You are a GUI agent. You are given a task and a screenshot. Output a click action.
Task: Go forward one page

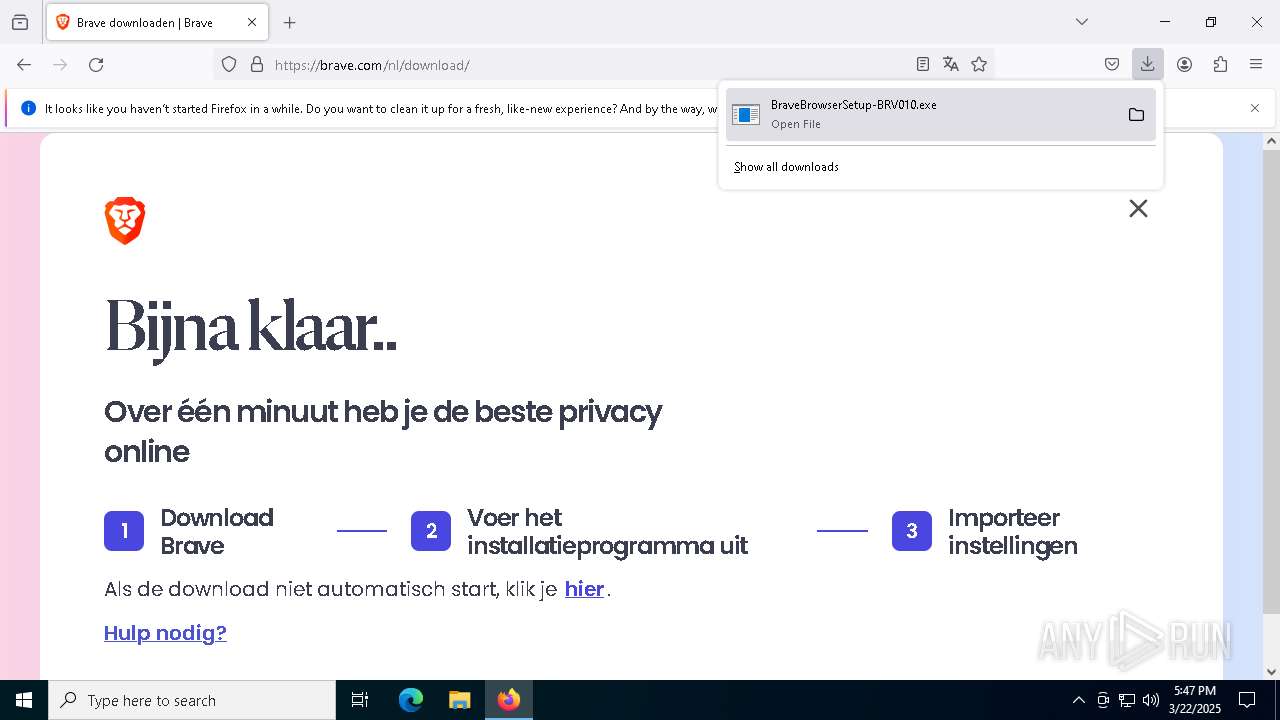point(60,64)
